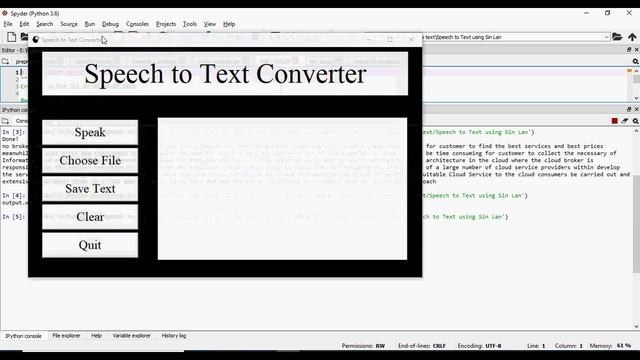Close the IPython console pane
This screenshot has width=640, height=360.
point(636,109)
